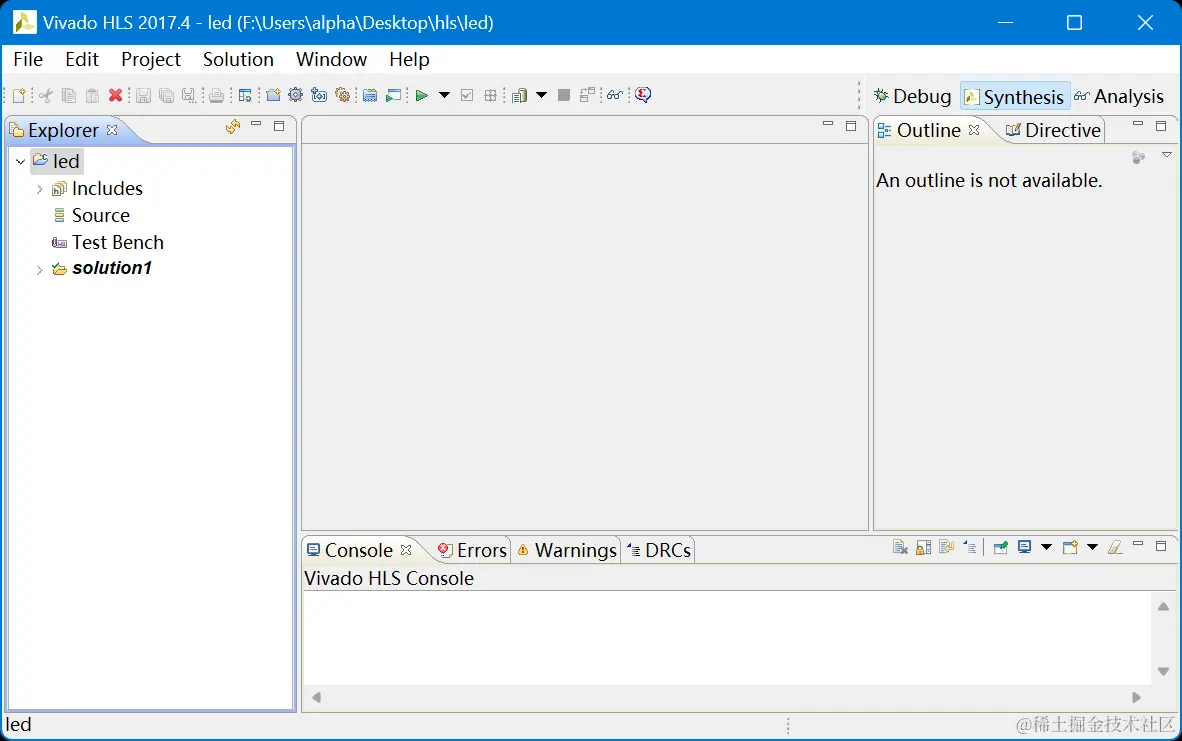Screen dimensions: 1182x741
Task: Click the Console horizontal scroll right arrow
Action: click(1136, 697)
